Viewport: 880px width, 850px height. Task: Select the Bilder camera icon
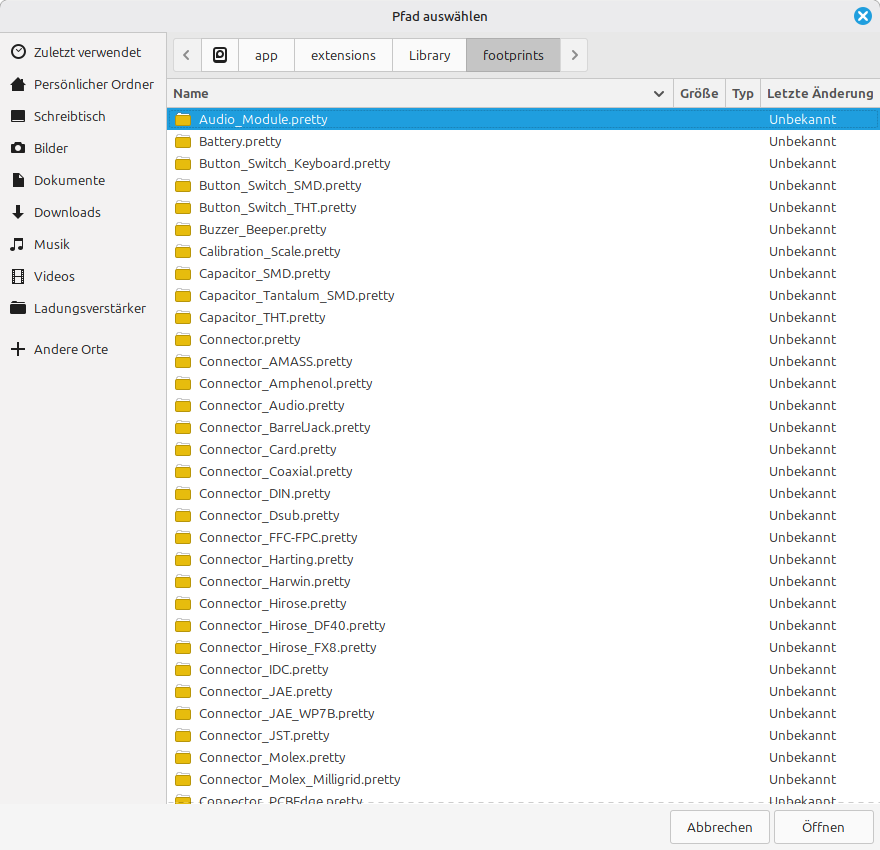(19, 148)
